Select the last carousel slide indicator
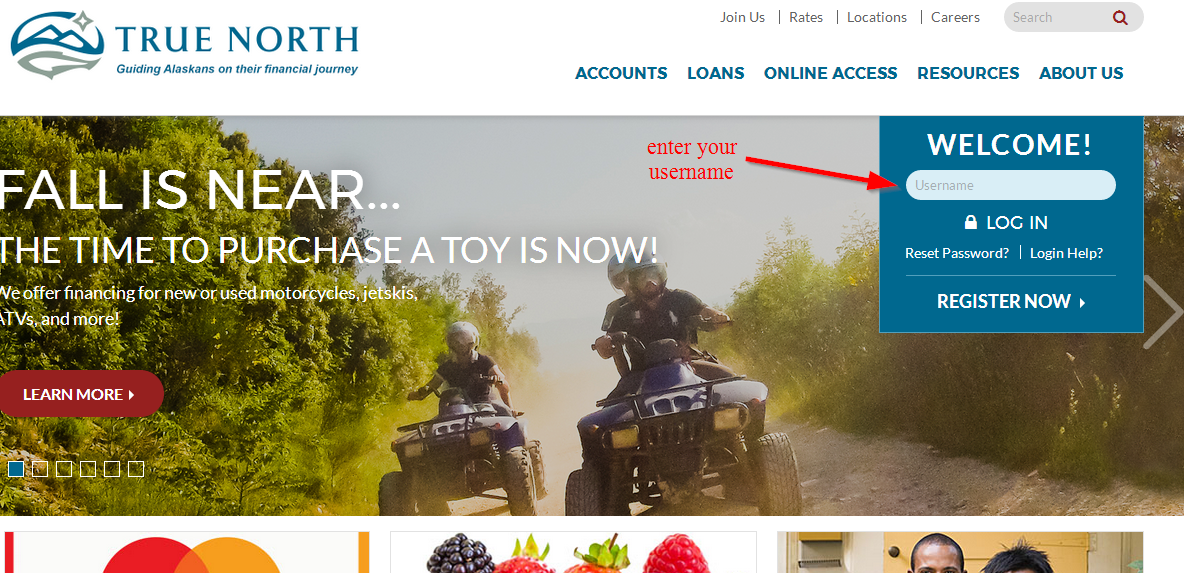Screen dimensions: 1184x573 136,469
